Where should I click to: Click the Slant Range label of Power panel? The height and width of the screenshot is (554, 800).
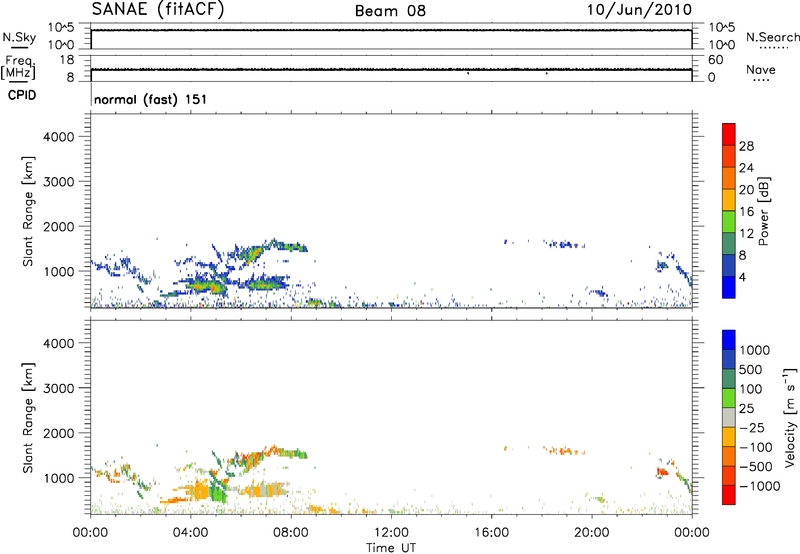click(28, 212)
